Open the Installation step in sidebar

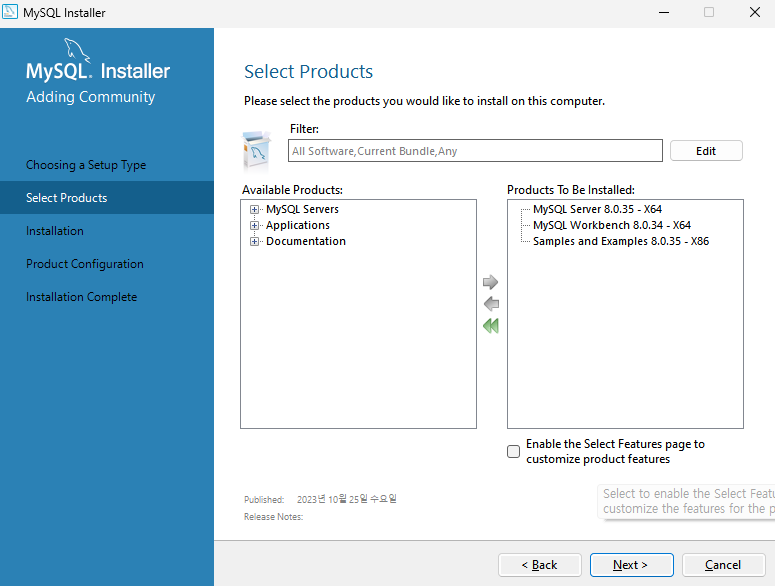pos(55,231)
